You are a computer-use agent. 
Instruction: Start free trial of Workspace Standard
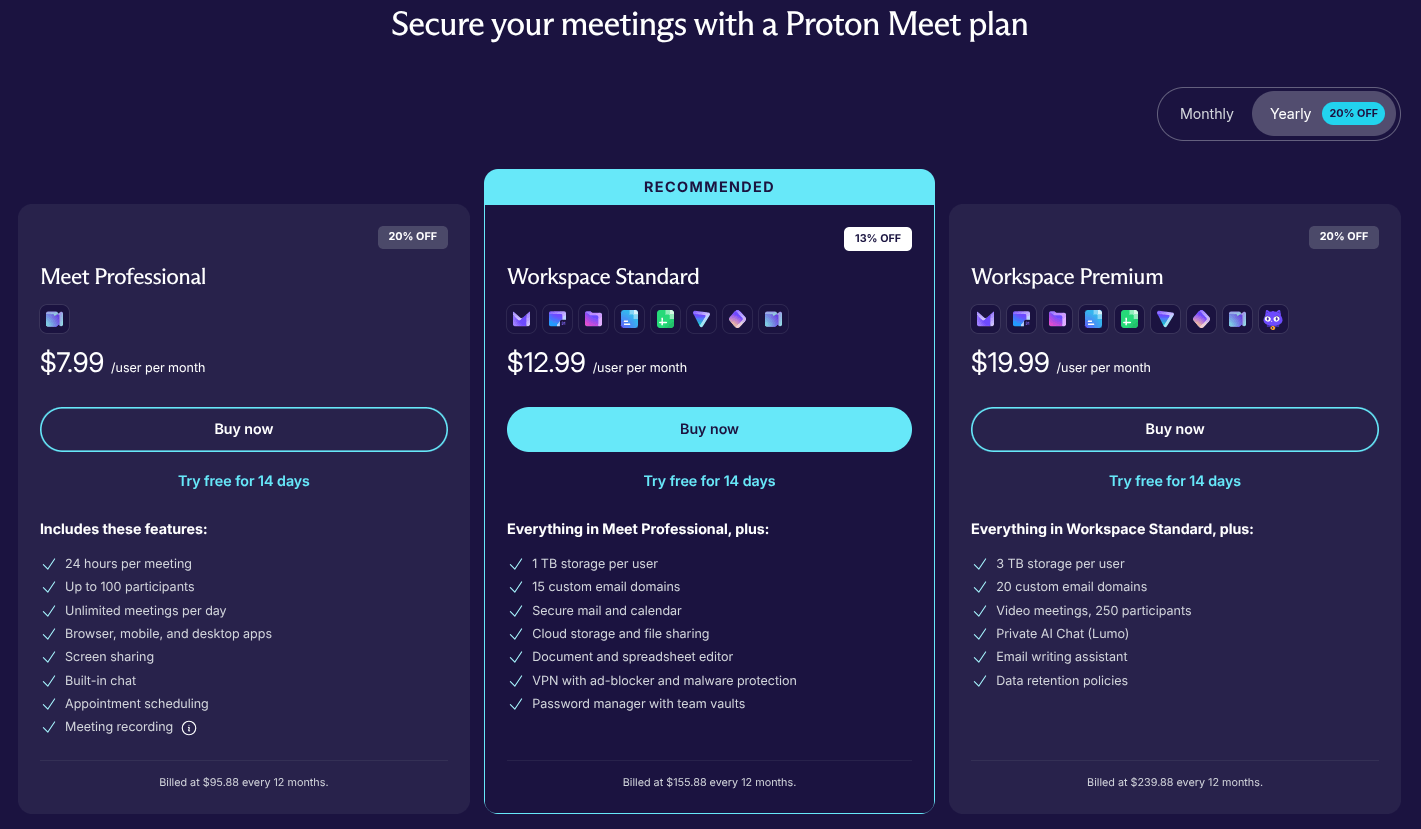(709, 481)
